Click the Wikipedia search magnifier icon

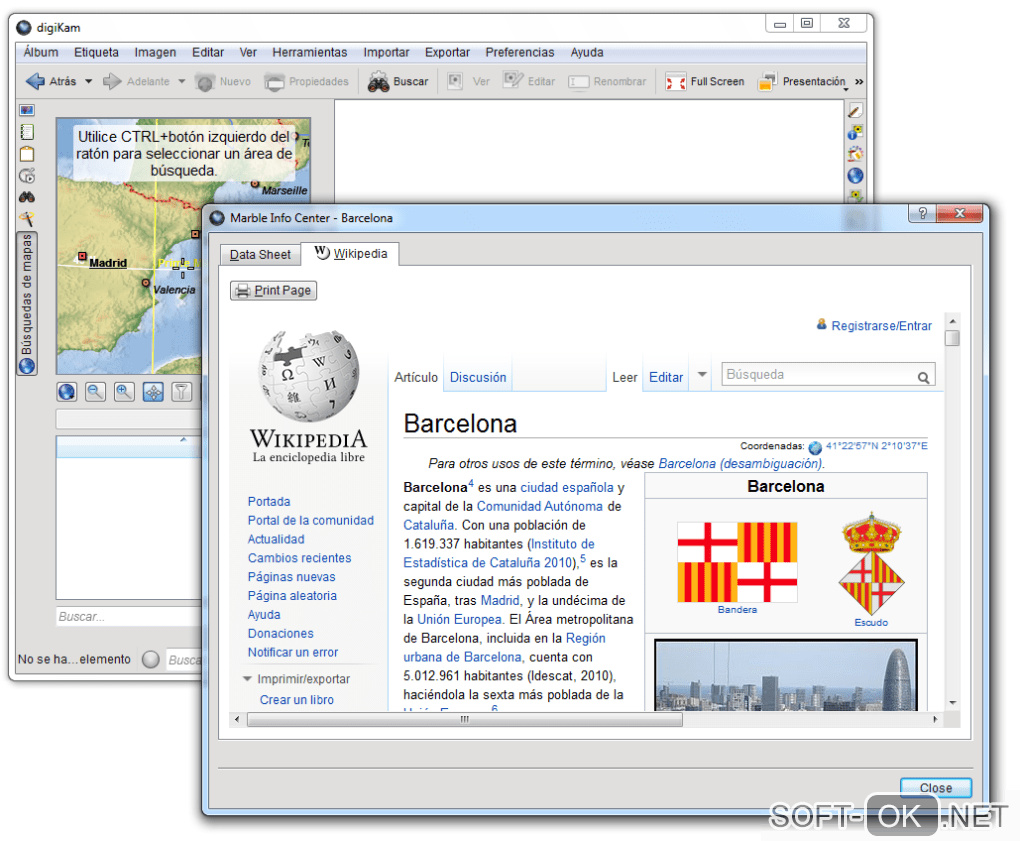click(x=923, y=377)
